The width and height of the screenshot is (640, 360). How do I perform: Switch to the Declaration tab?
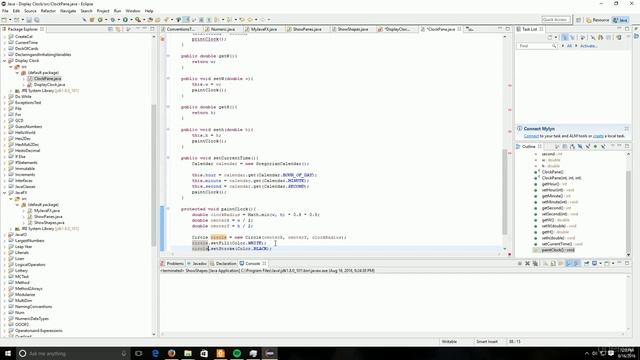tap(223, 263)
